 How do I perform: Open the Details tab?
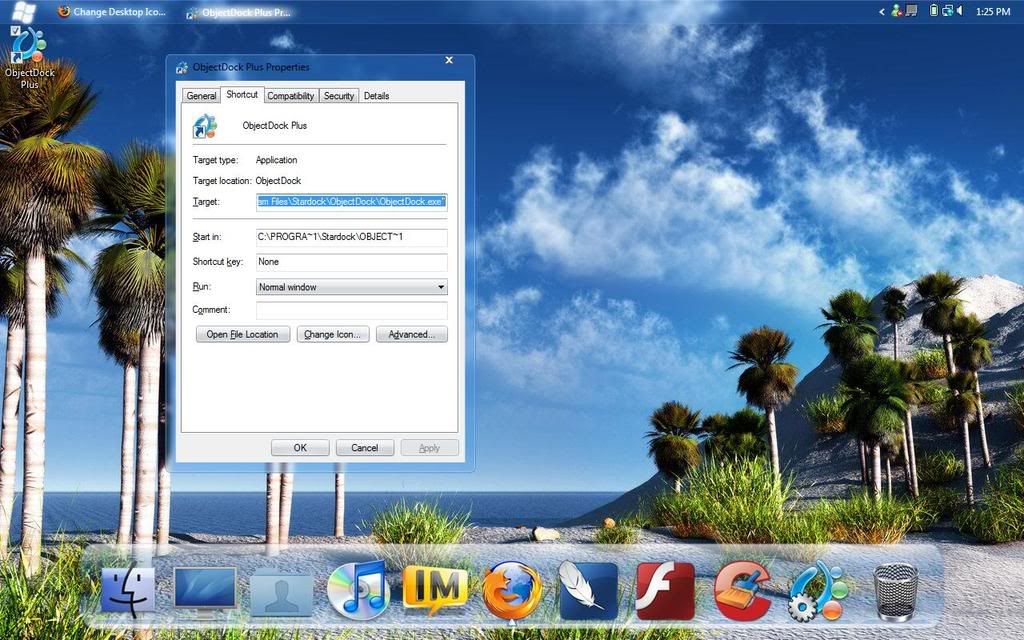(x=376, y=95)
